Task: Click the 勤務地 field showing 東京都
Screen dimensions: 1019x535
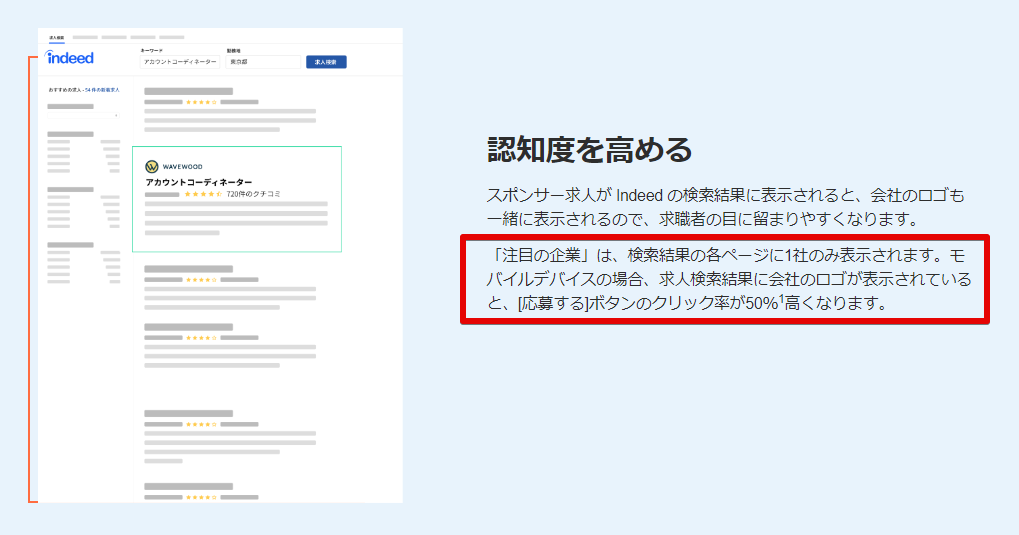Action: tap(262, 62)
